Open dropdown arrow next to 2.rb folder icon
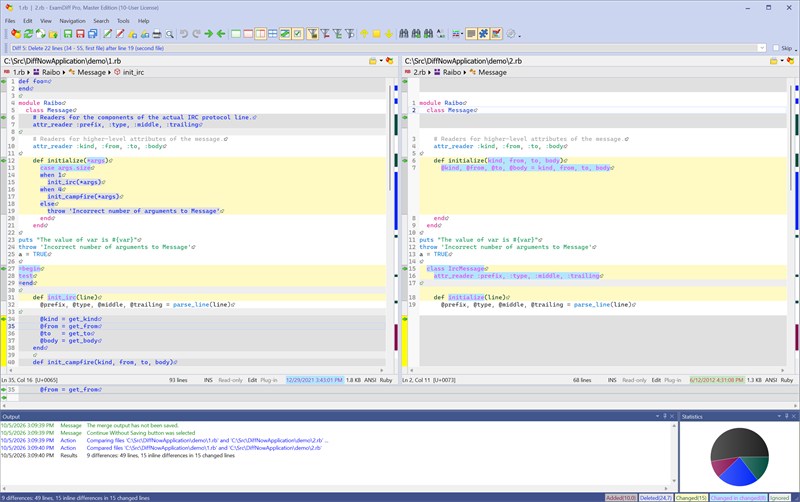Viewport: 800px width, 502px height. [782, 61]
